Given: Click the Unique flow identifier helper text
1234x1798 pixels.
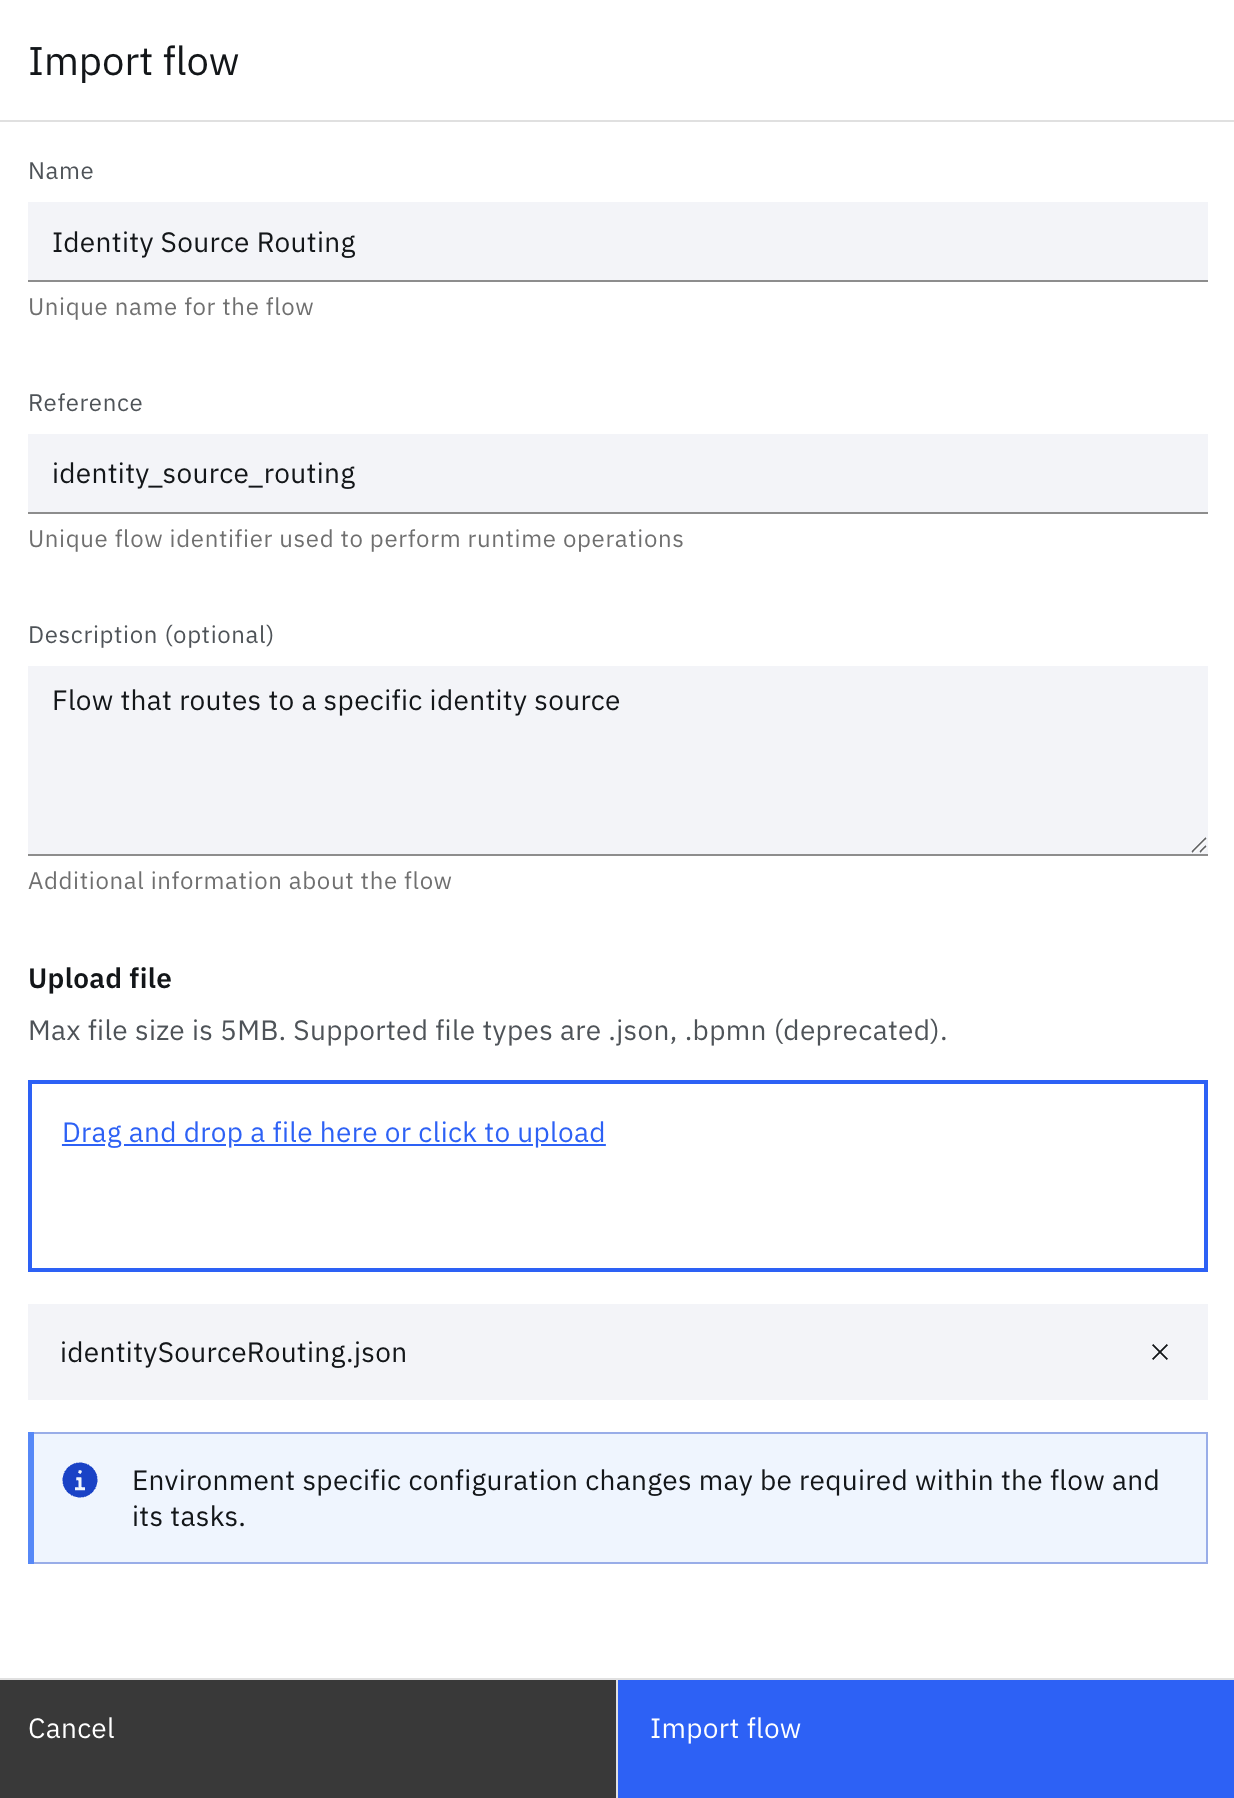Looking at the screenshot, I should (x=356, y=539).
